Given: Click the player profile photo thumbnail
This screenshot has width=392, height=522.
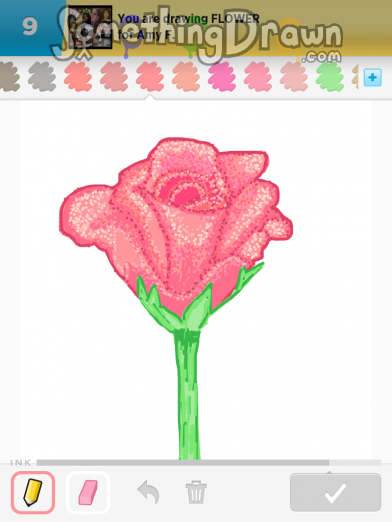Looking at the screenshot, I should (x=90, y=27).
